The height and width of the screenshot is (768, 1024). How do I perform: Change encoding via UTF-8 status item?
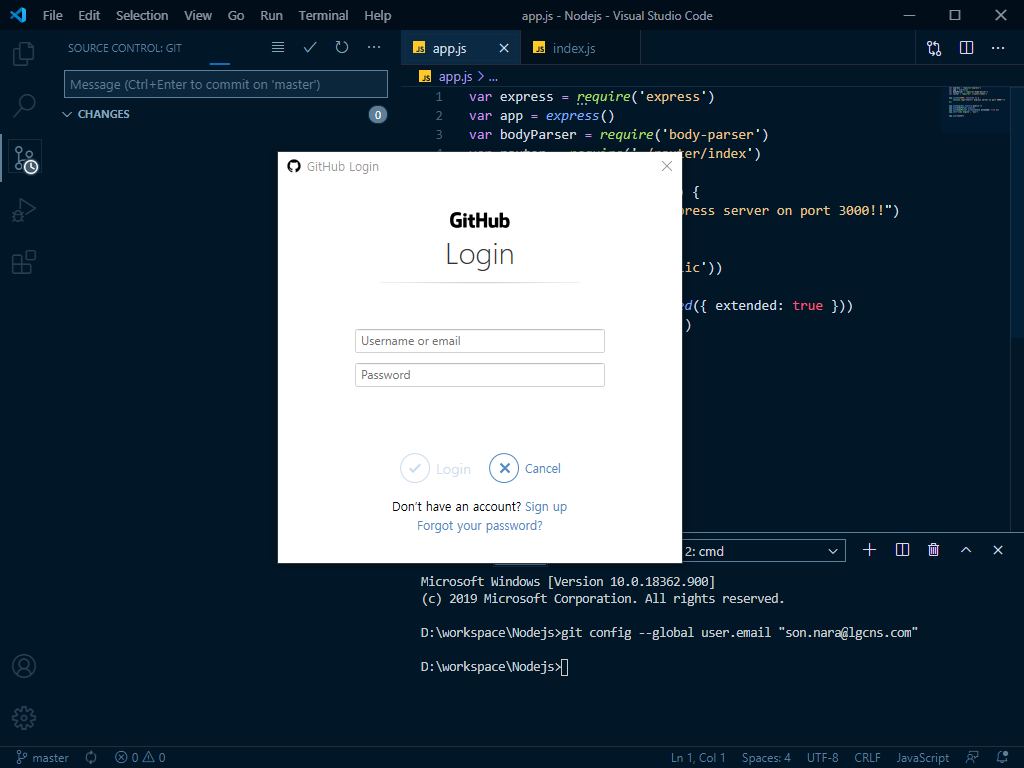[x=822, y=758]
